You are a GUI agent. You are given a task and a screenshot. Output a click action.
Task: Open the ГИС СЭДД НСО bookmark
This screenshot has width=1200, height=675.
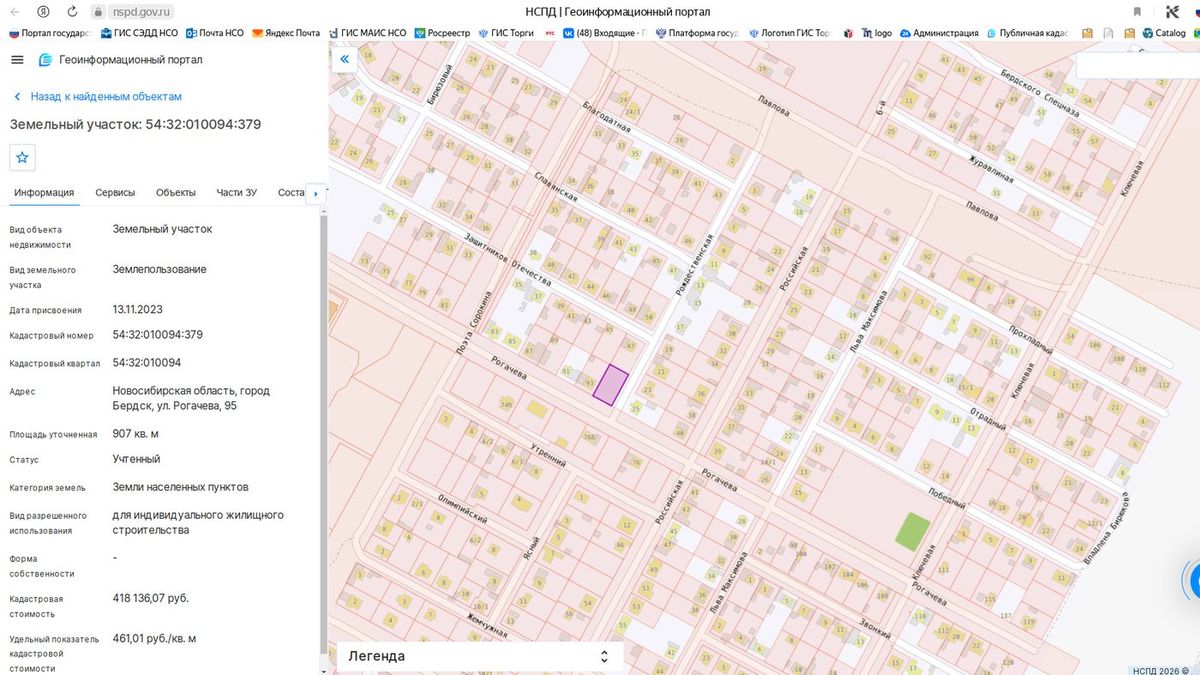pos(139,33)
